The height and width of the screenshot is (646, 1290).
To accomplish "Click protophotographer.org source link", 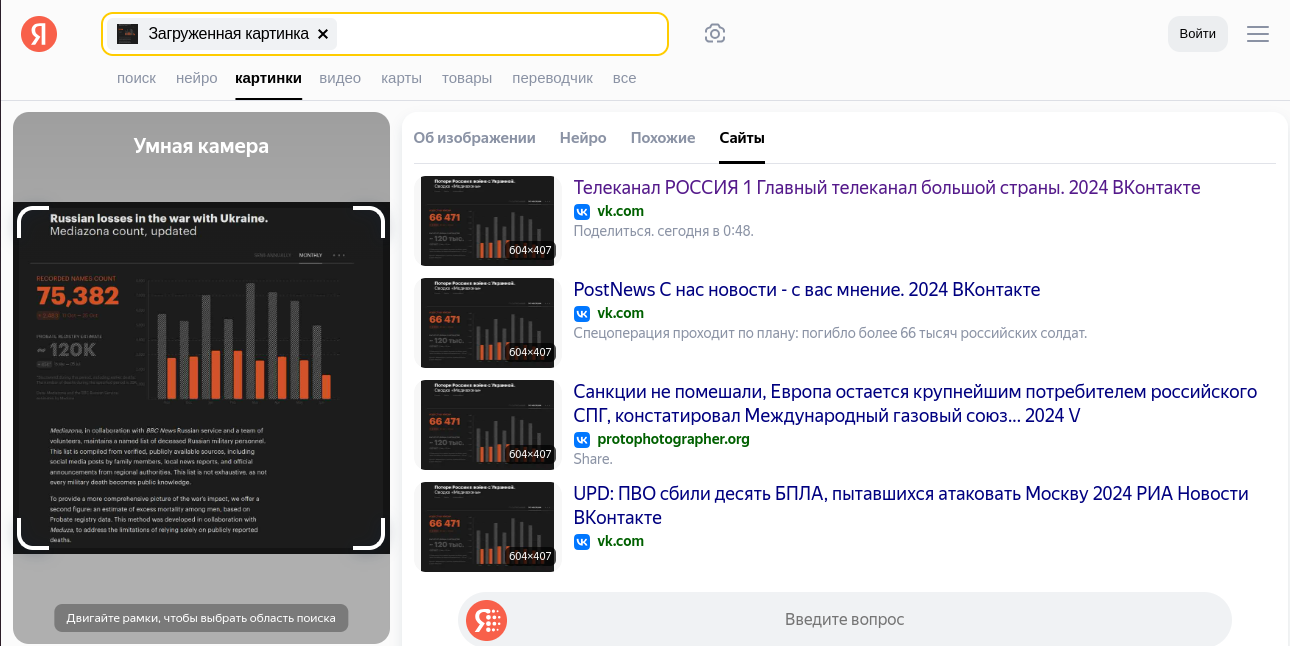I will pos(673,439).
